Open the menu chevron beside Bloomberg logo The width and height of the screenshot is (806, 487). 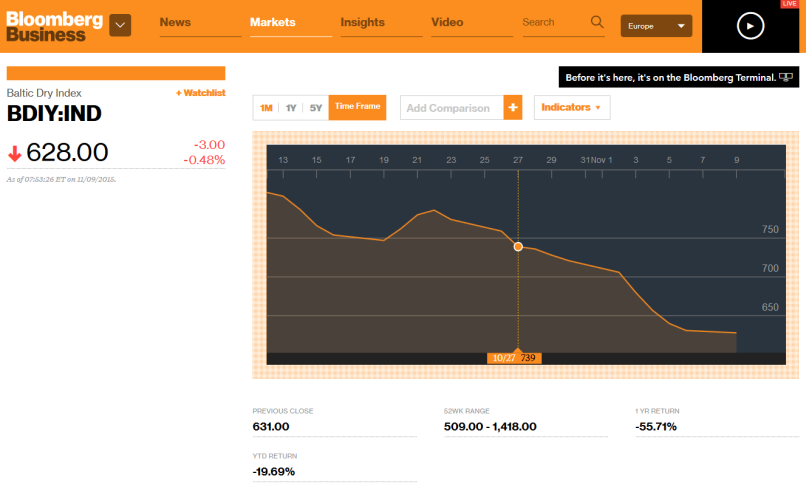120,25
